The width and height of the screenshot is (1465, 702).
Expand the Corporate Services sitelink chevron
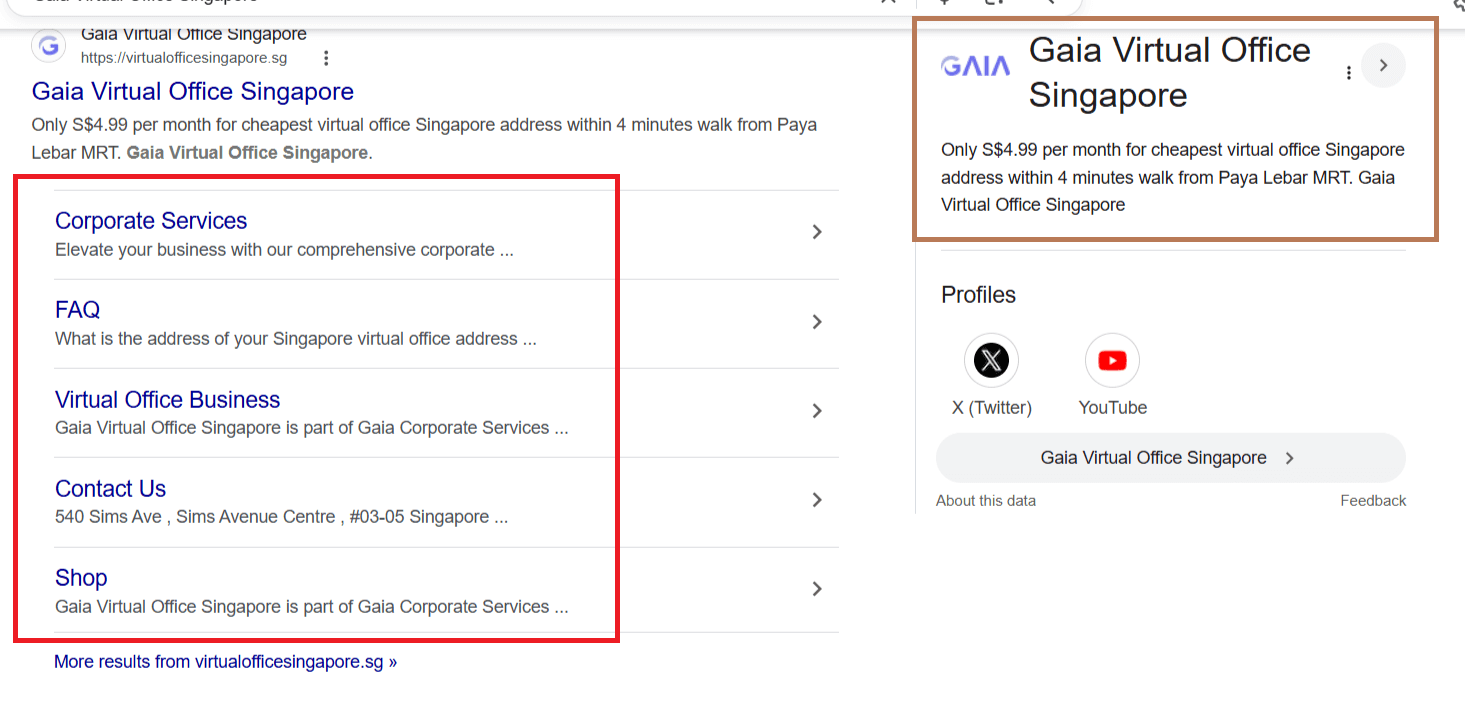coord(817,233)
